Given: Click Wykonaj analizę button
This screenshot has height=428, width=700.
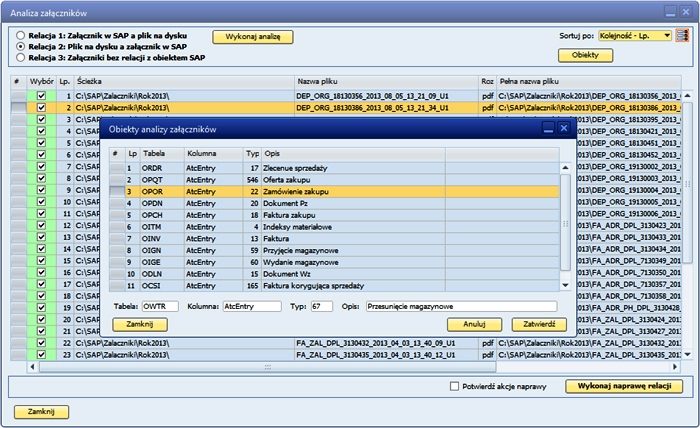Looking at the screenshot, I should (x=253, y=37).
